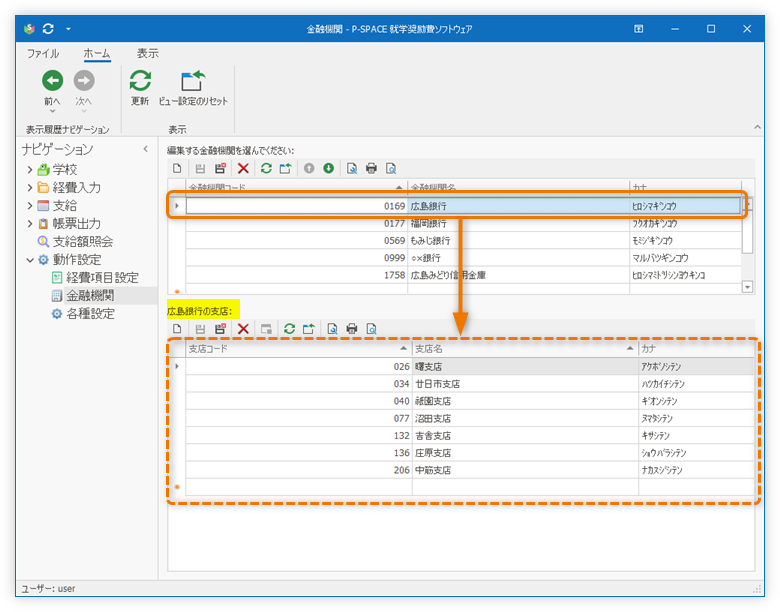Click the refresh icon in the title bar
Viewport: 780px width, 612px height.
point(48,29)
